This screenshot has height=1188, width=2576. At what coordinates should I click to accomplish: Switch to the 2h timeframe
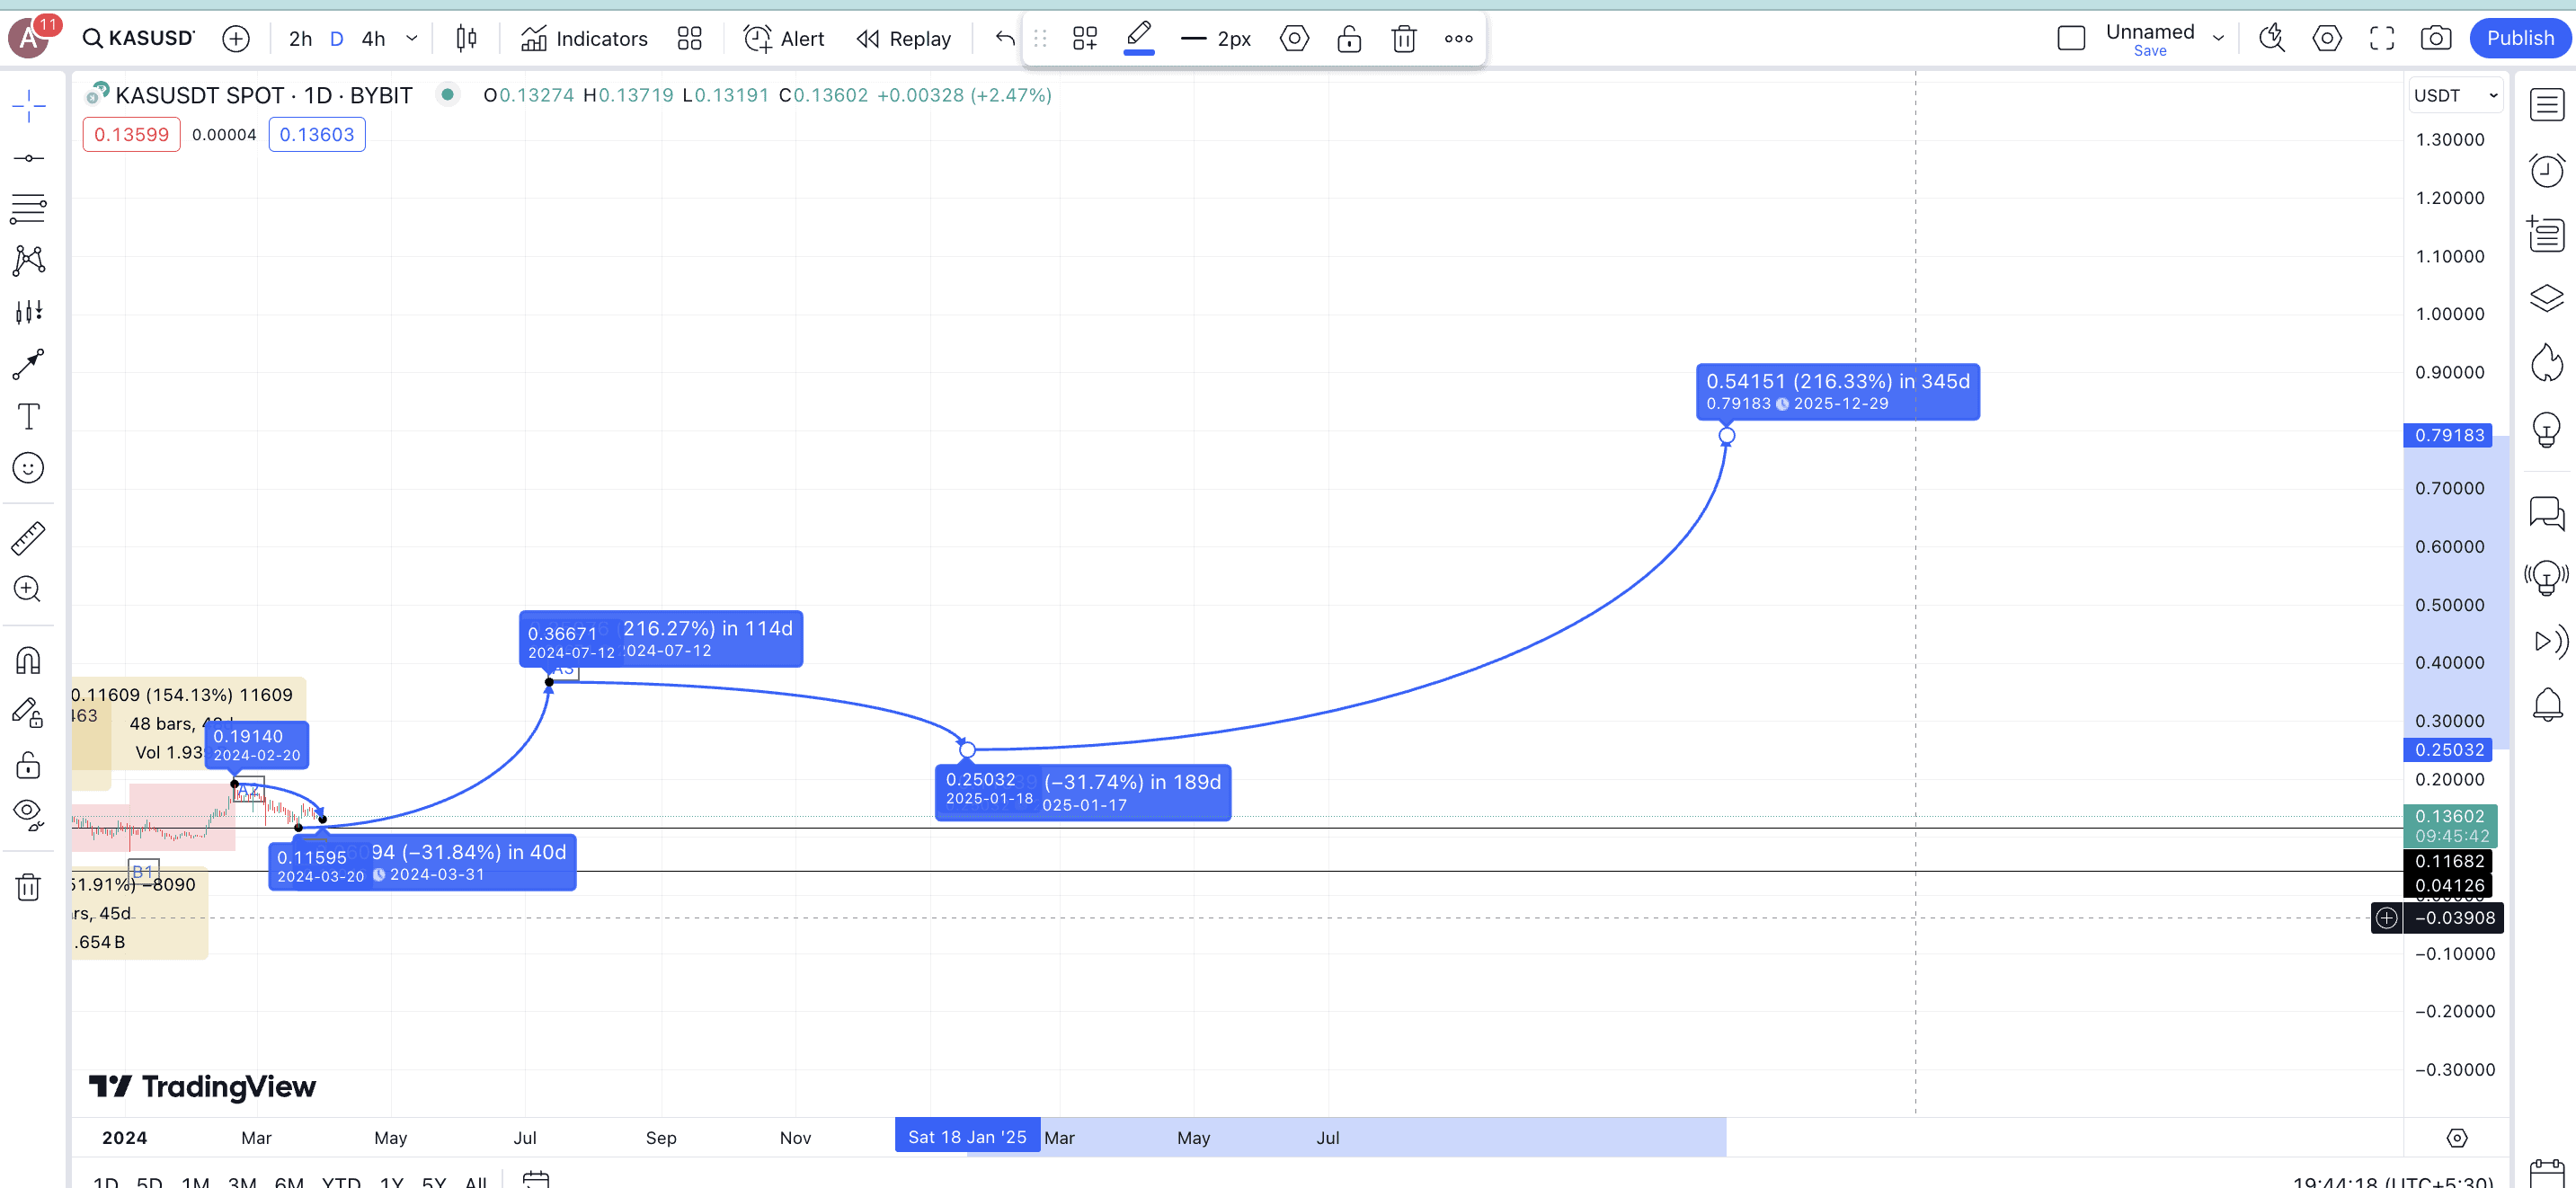click(300, 39)
